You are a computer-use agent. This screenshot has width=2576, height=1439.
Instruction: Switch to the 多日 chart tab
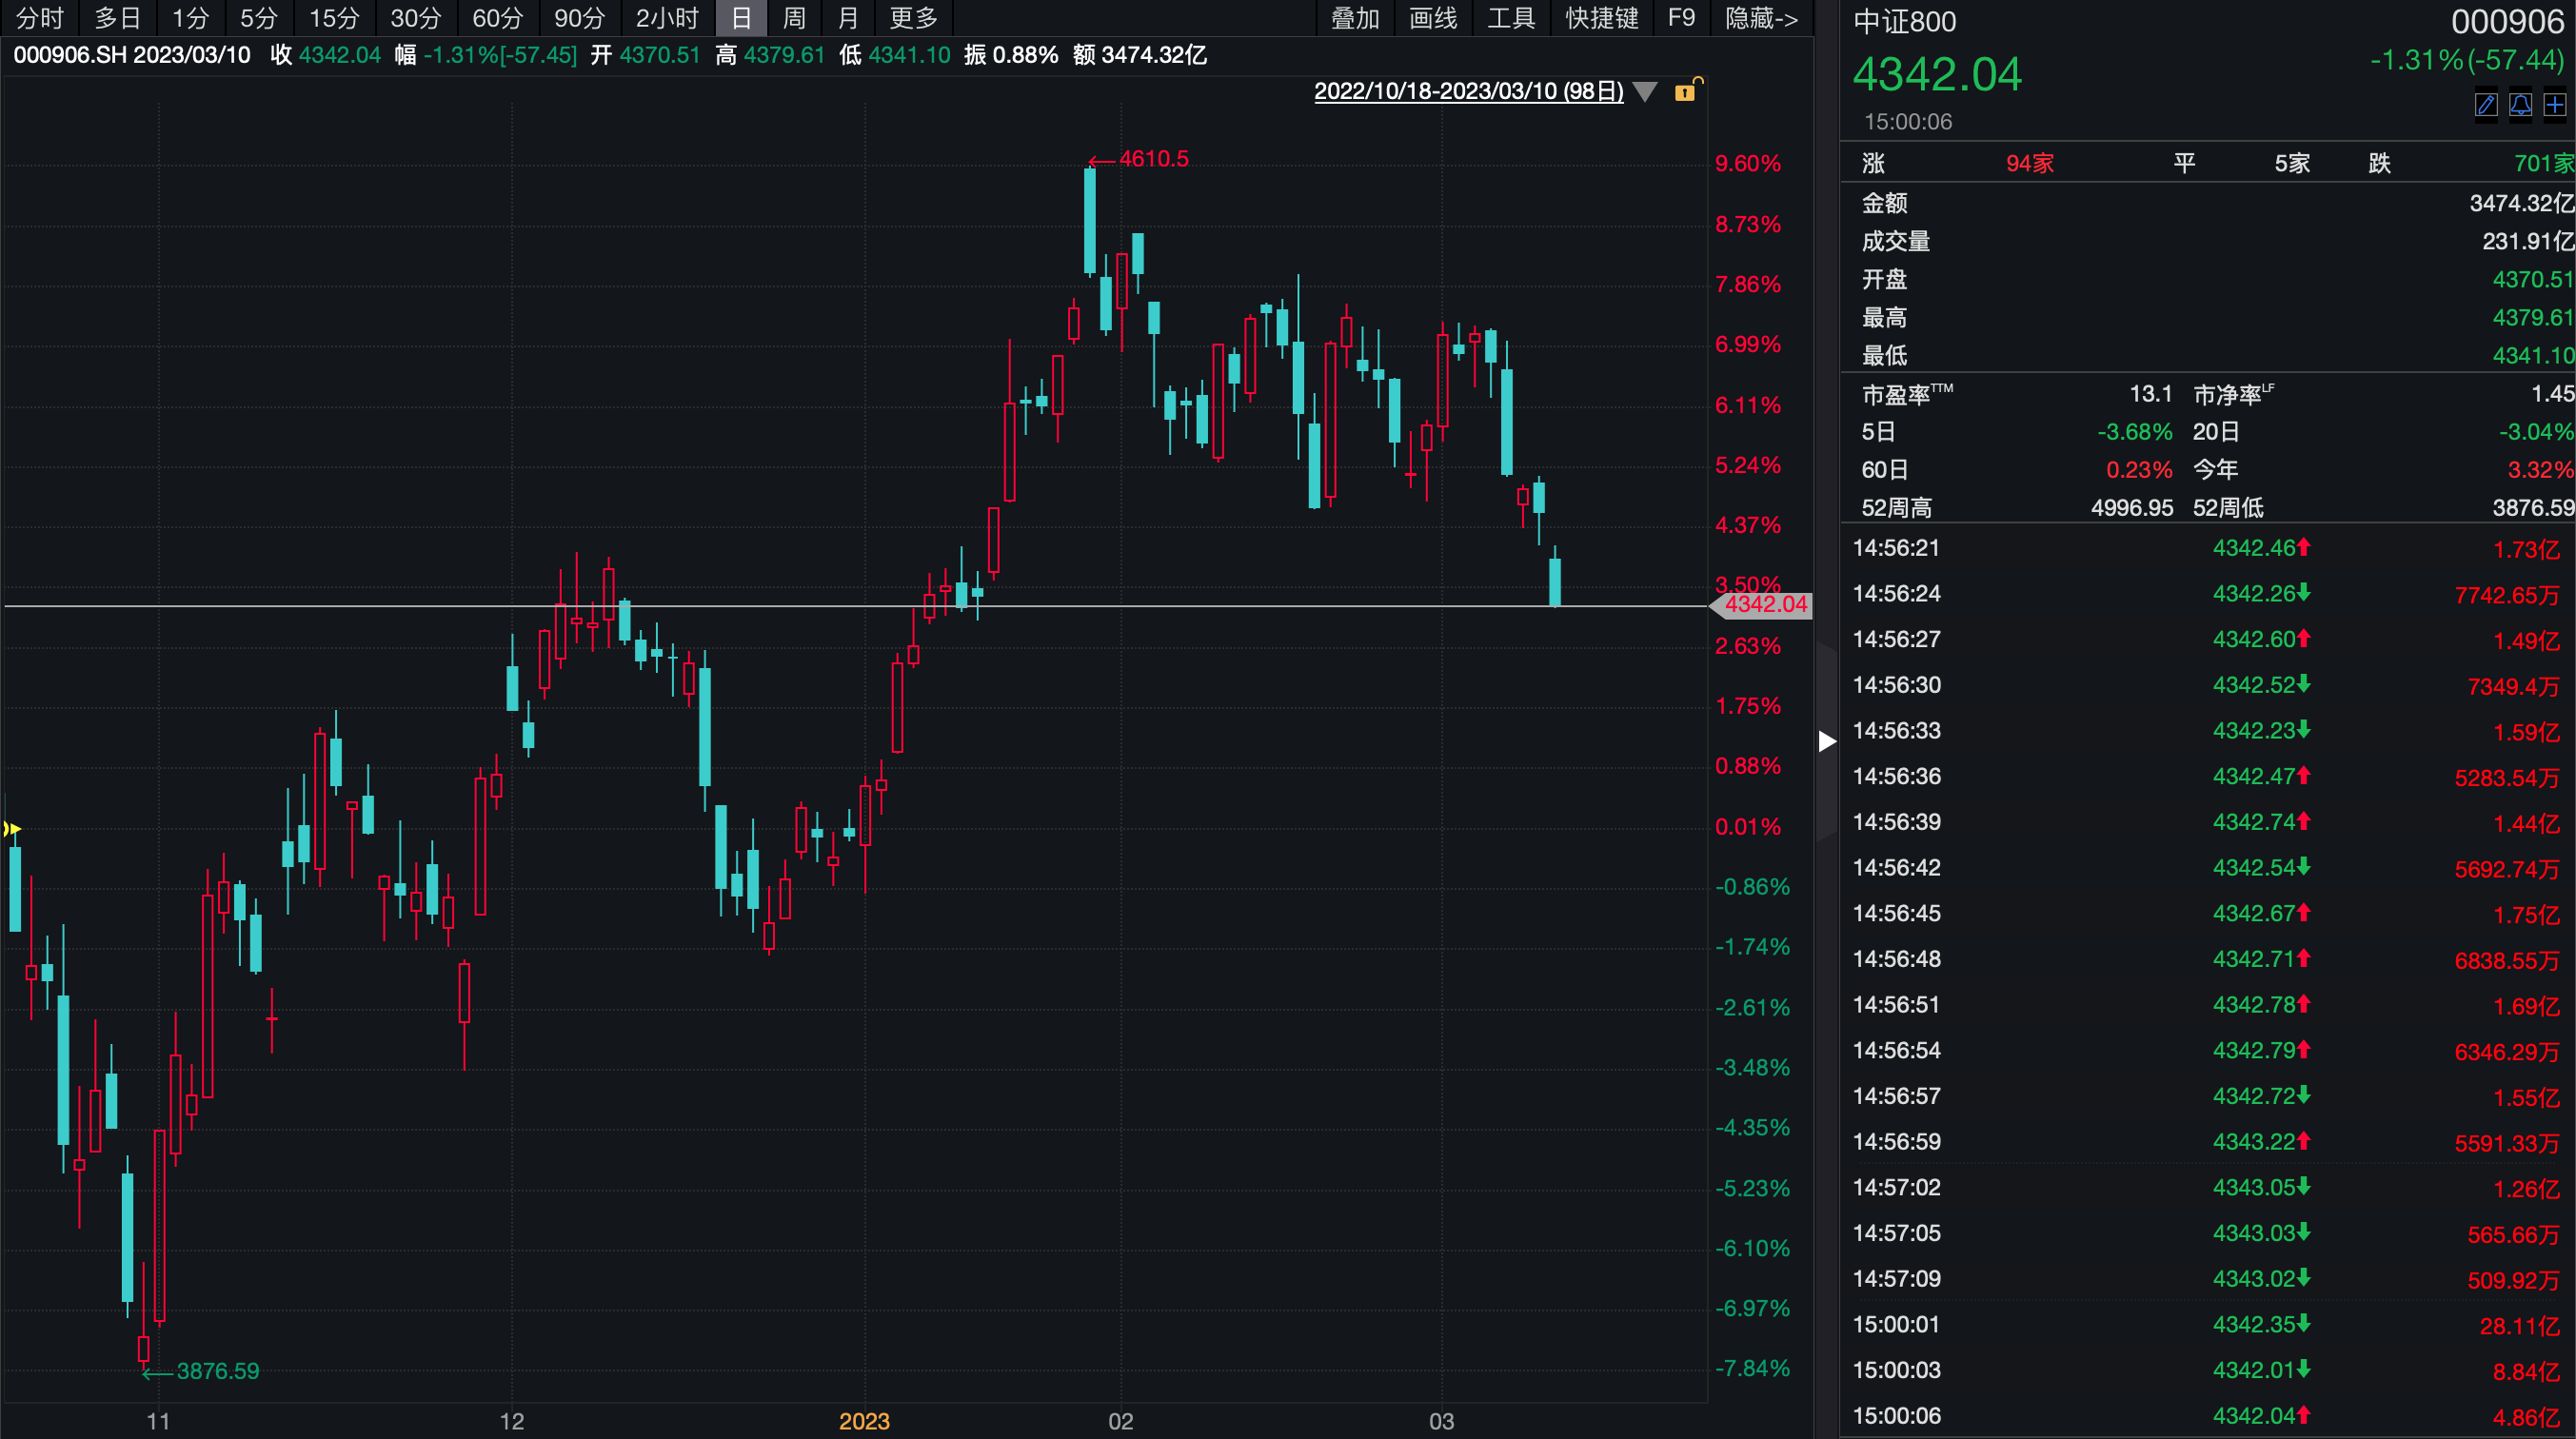[x=117, y=18]
